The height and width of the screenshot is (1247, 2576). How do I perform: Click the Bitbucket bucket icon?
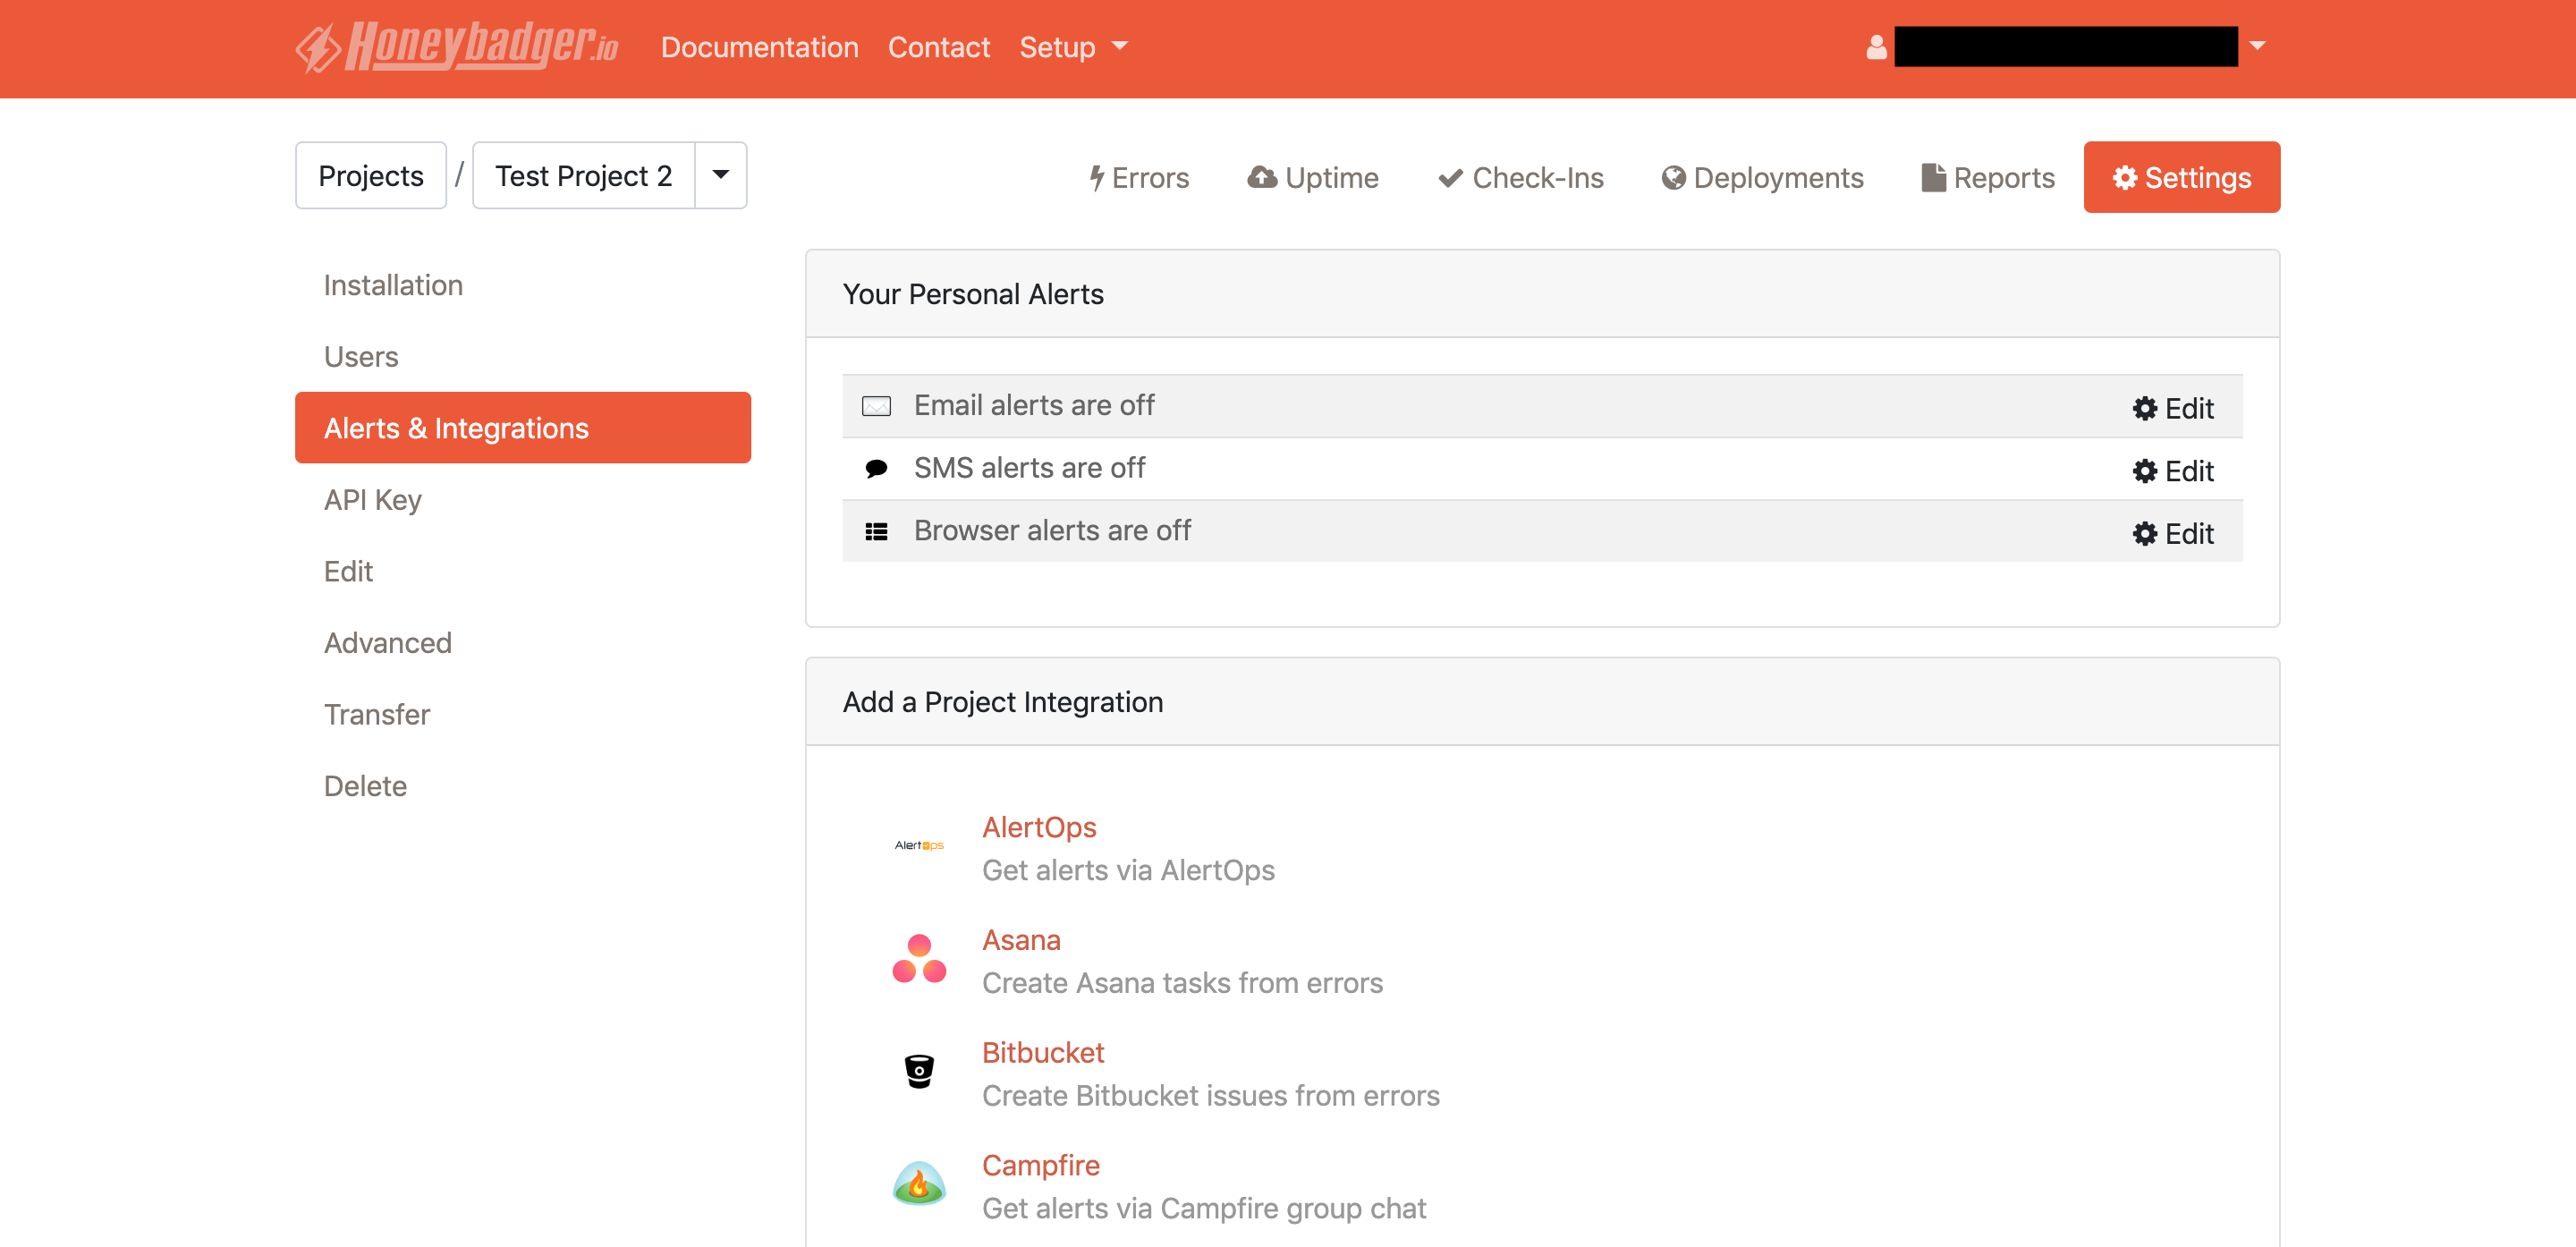918,1071
